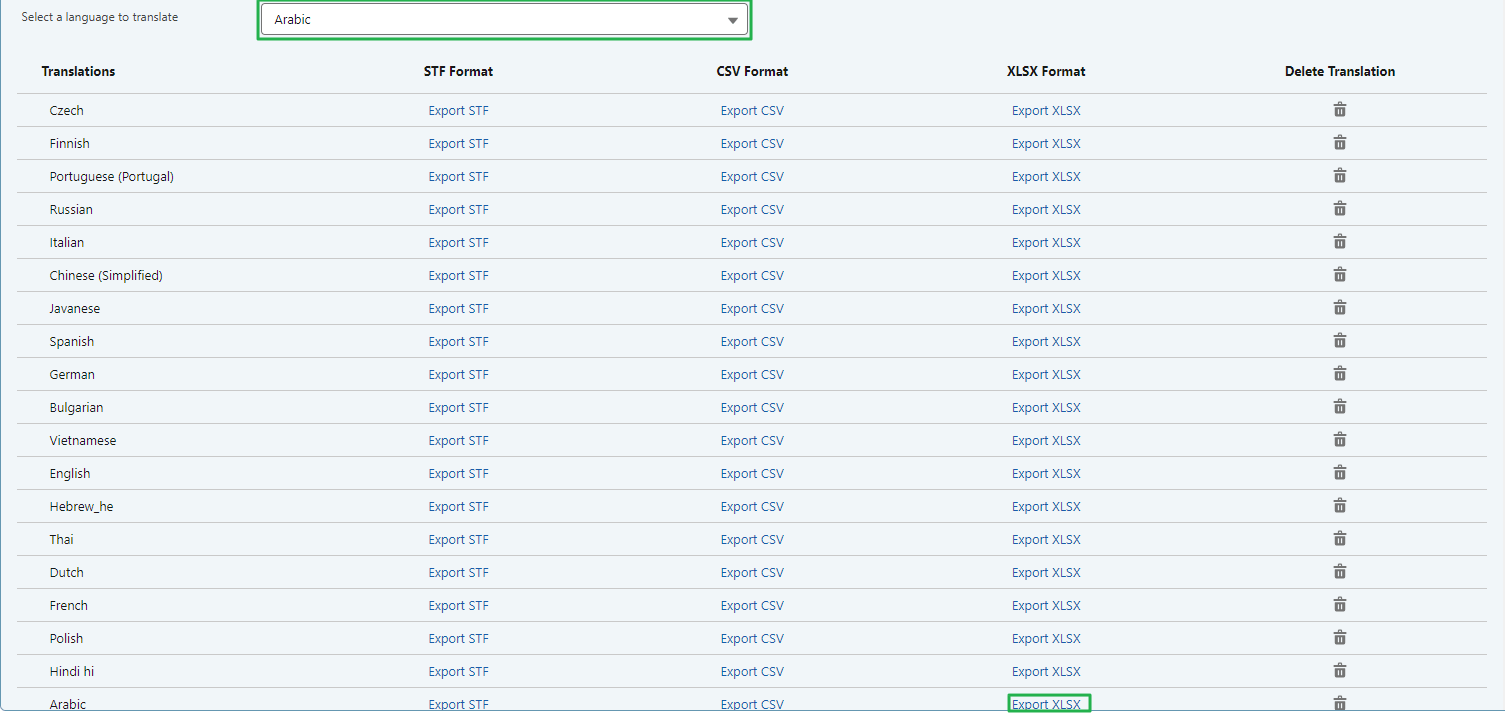Delete the Hindi hi translation
1505x713 pixels.
click(x=1340, y=670)
